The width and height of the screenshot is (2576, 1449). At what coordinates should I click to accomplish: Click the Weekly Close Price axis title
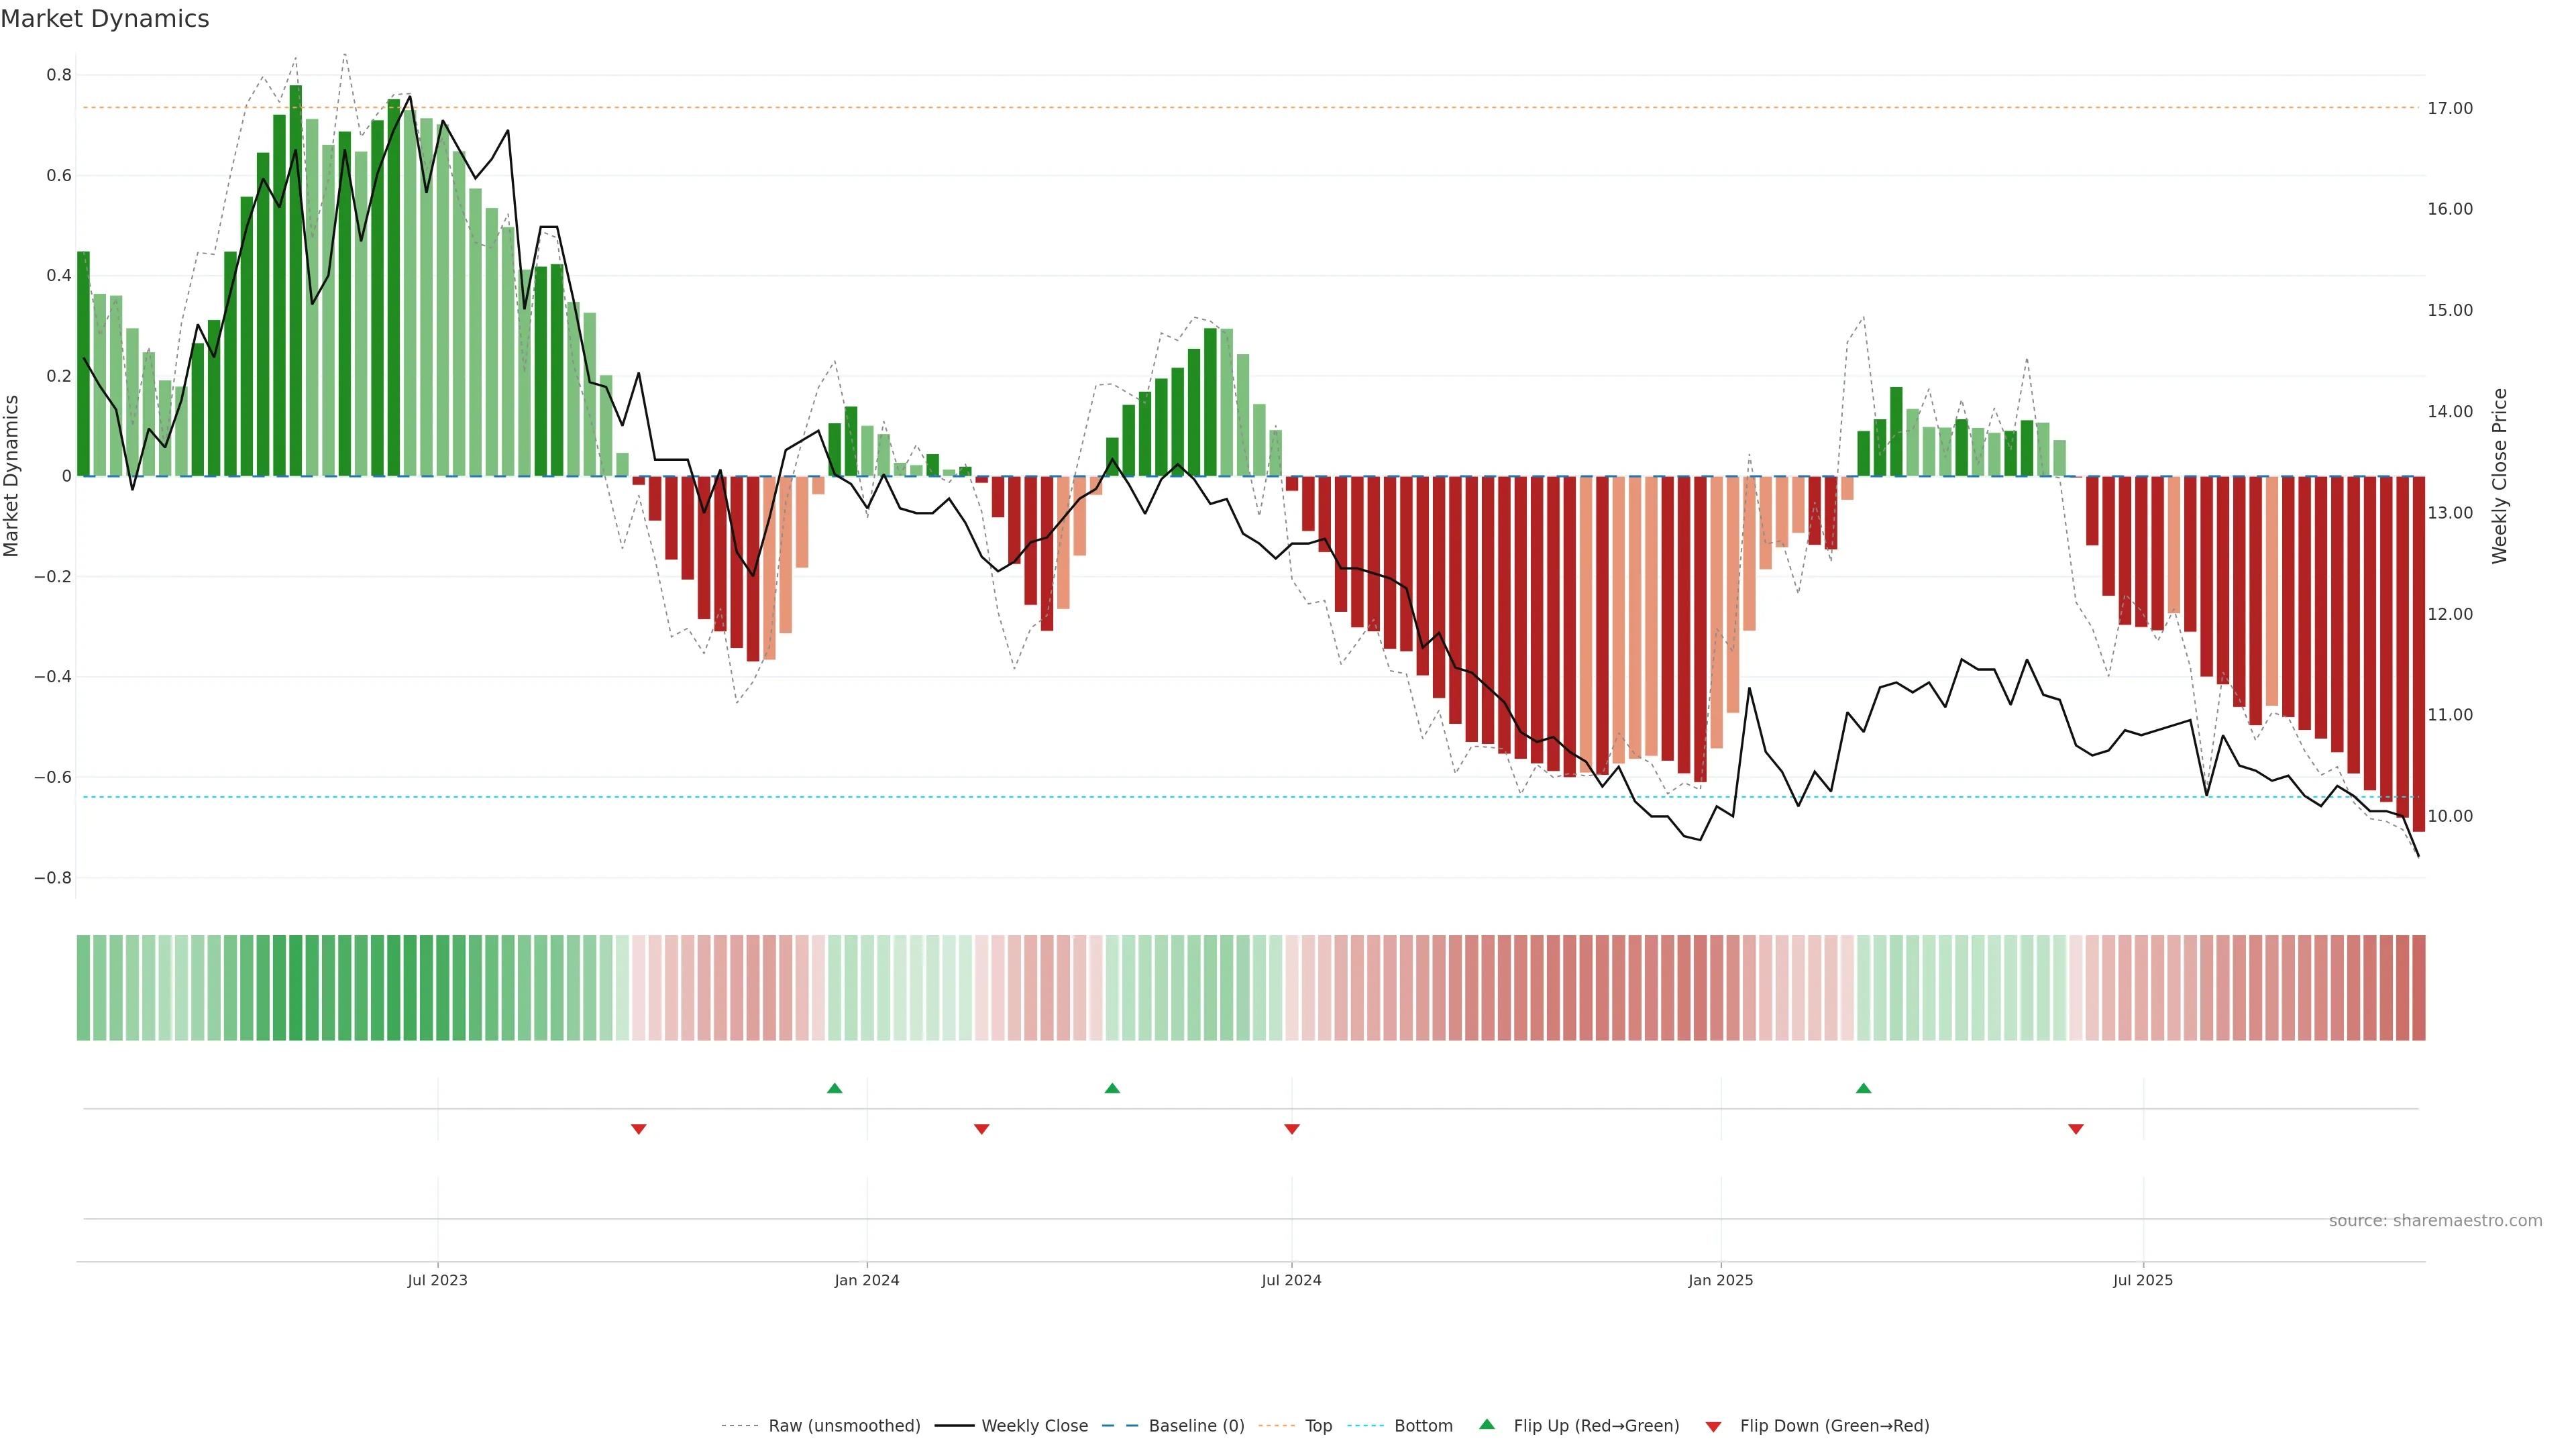click(2499, 476)
